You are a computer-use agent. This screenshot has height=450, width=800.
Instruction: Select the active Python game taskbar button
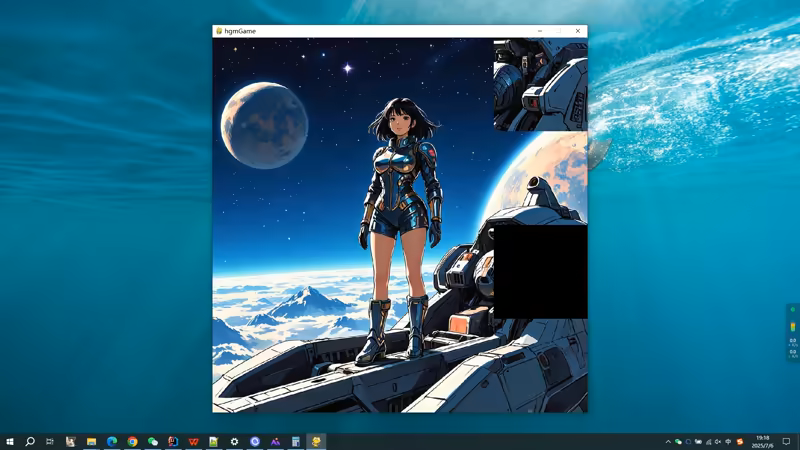(316, 441)
